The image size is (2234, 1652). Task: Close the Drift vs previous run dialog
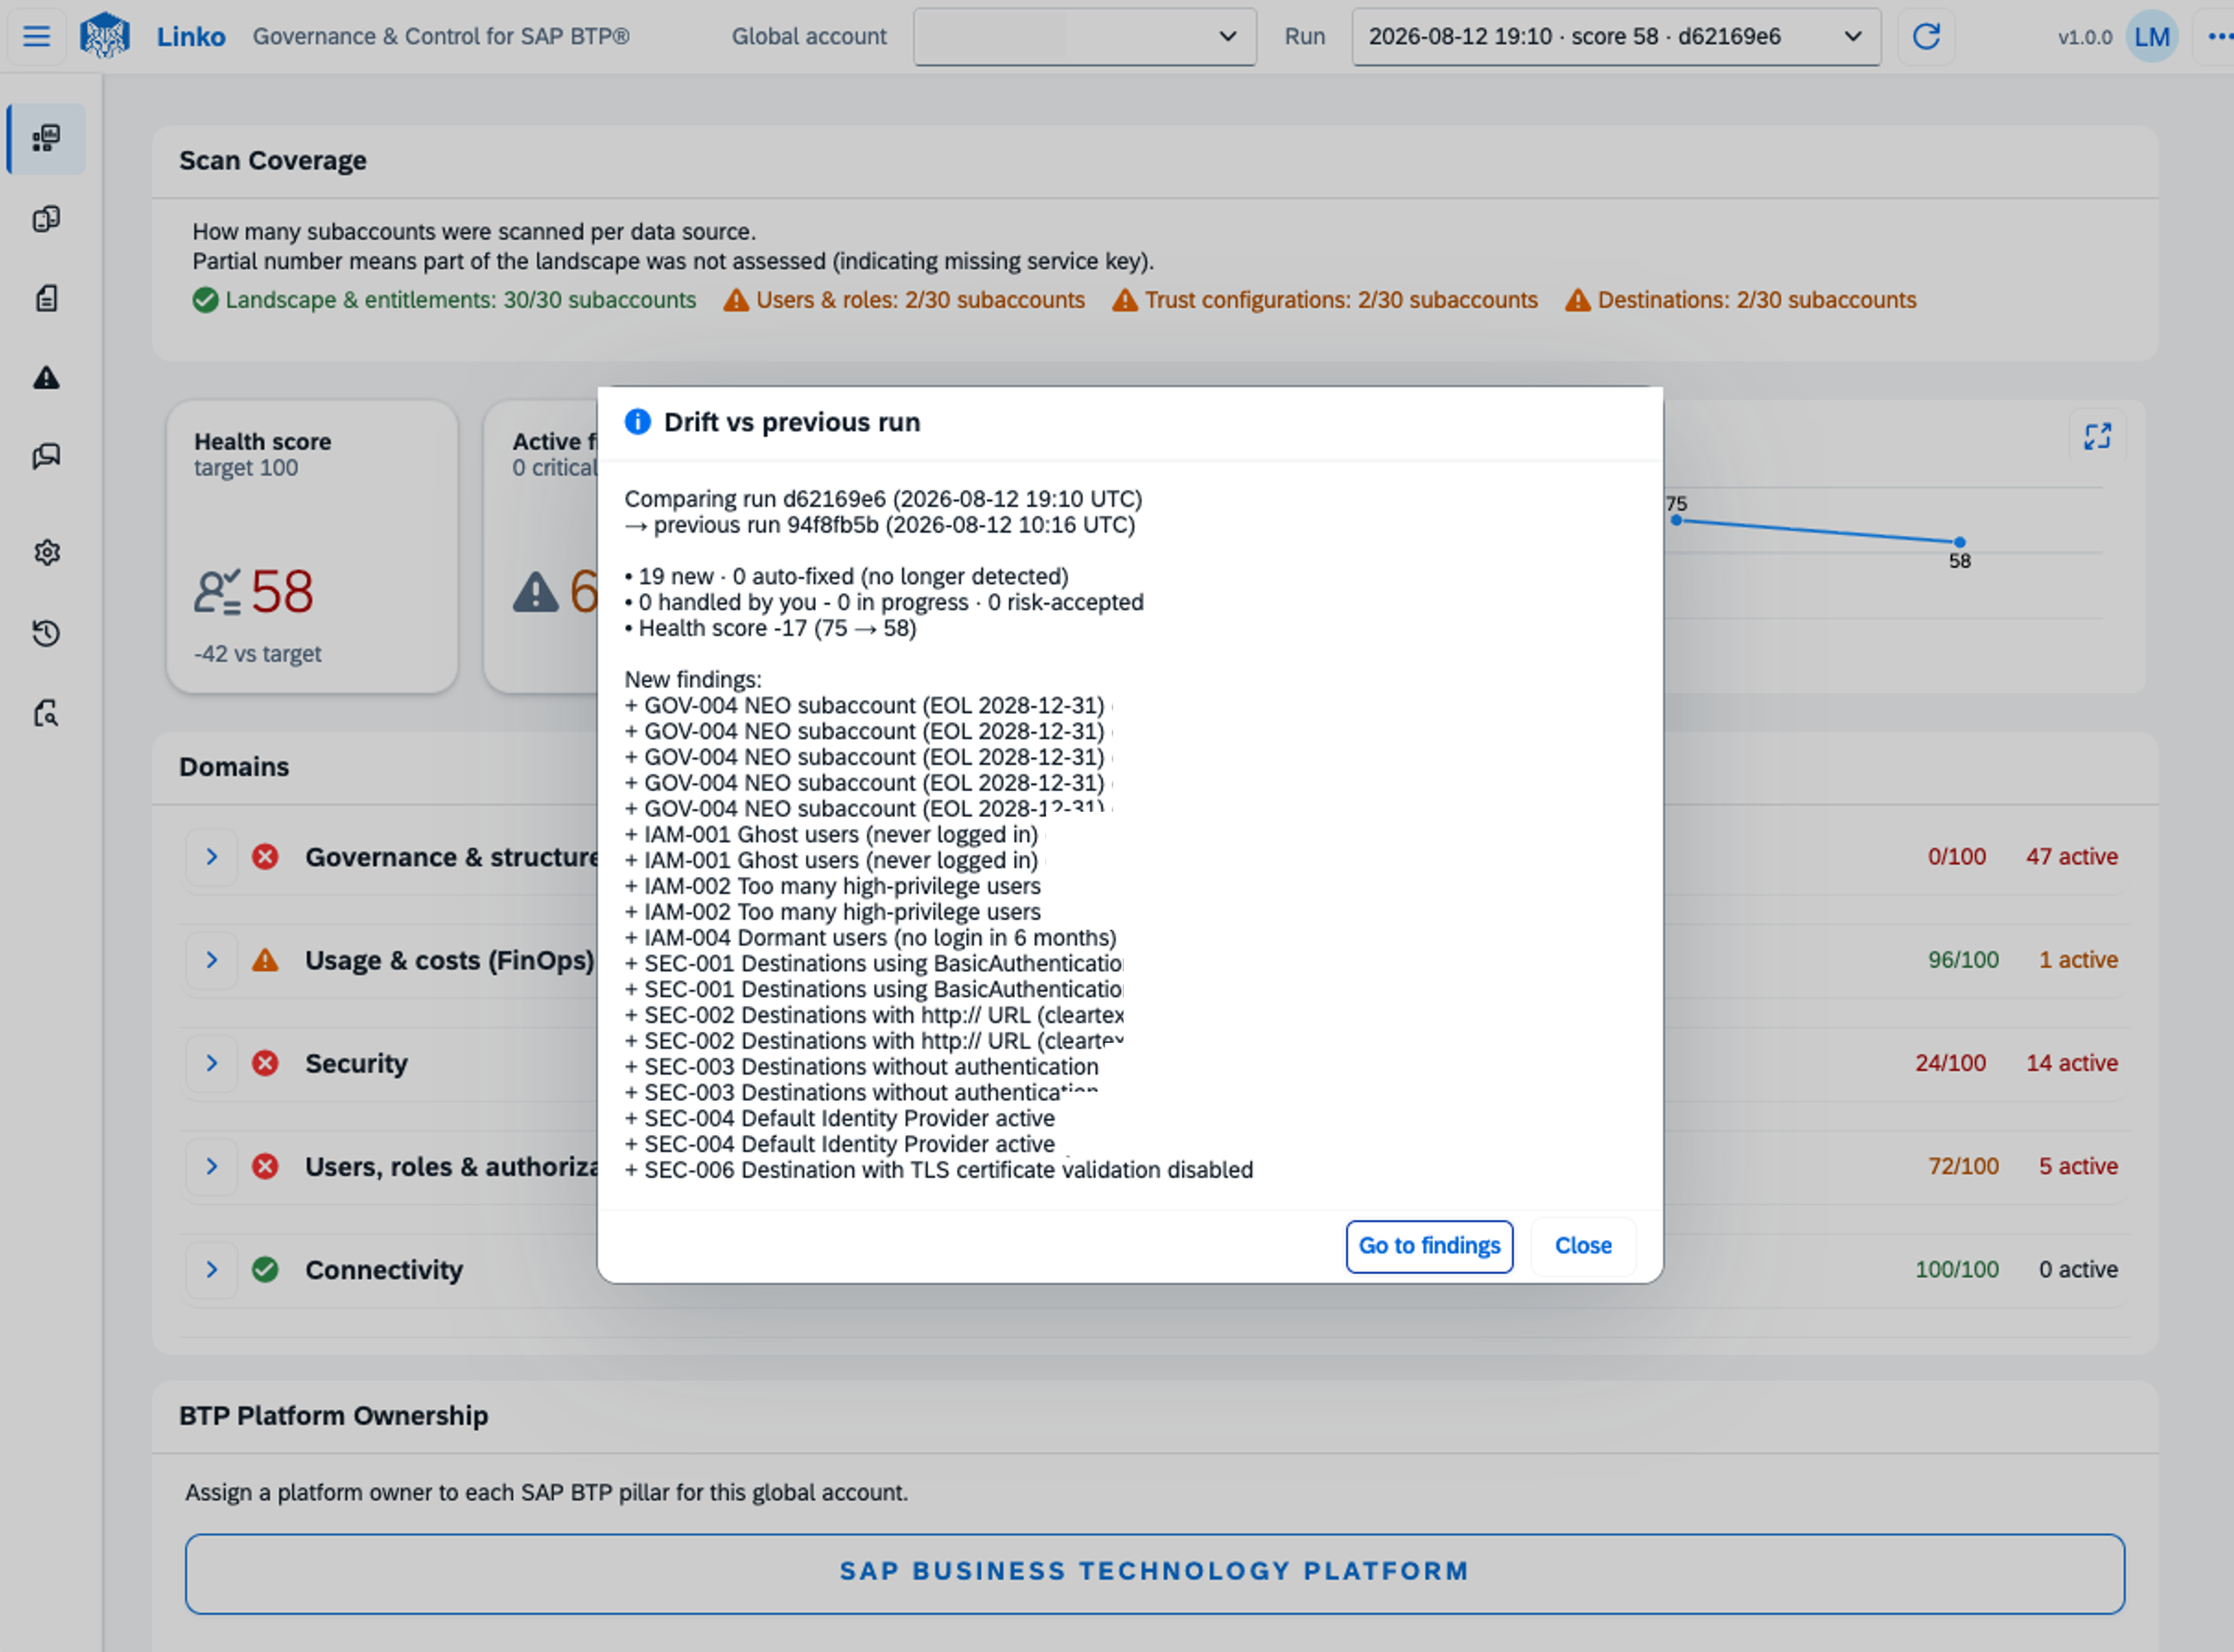[1583, 1246]
